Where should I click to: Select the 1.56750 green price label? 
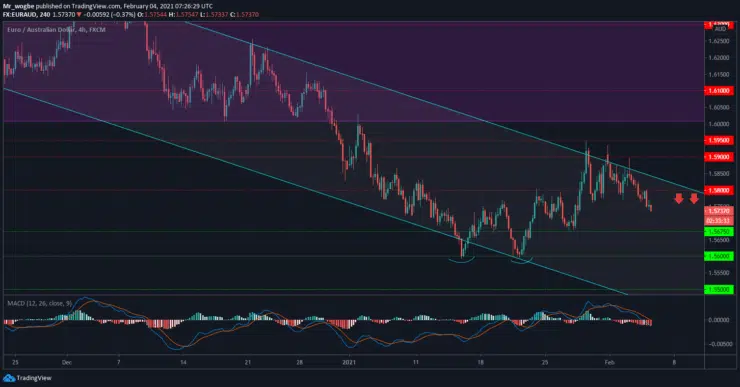(x=719, y=231)
